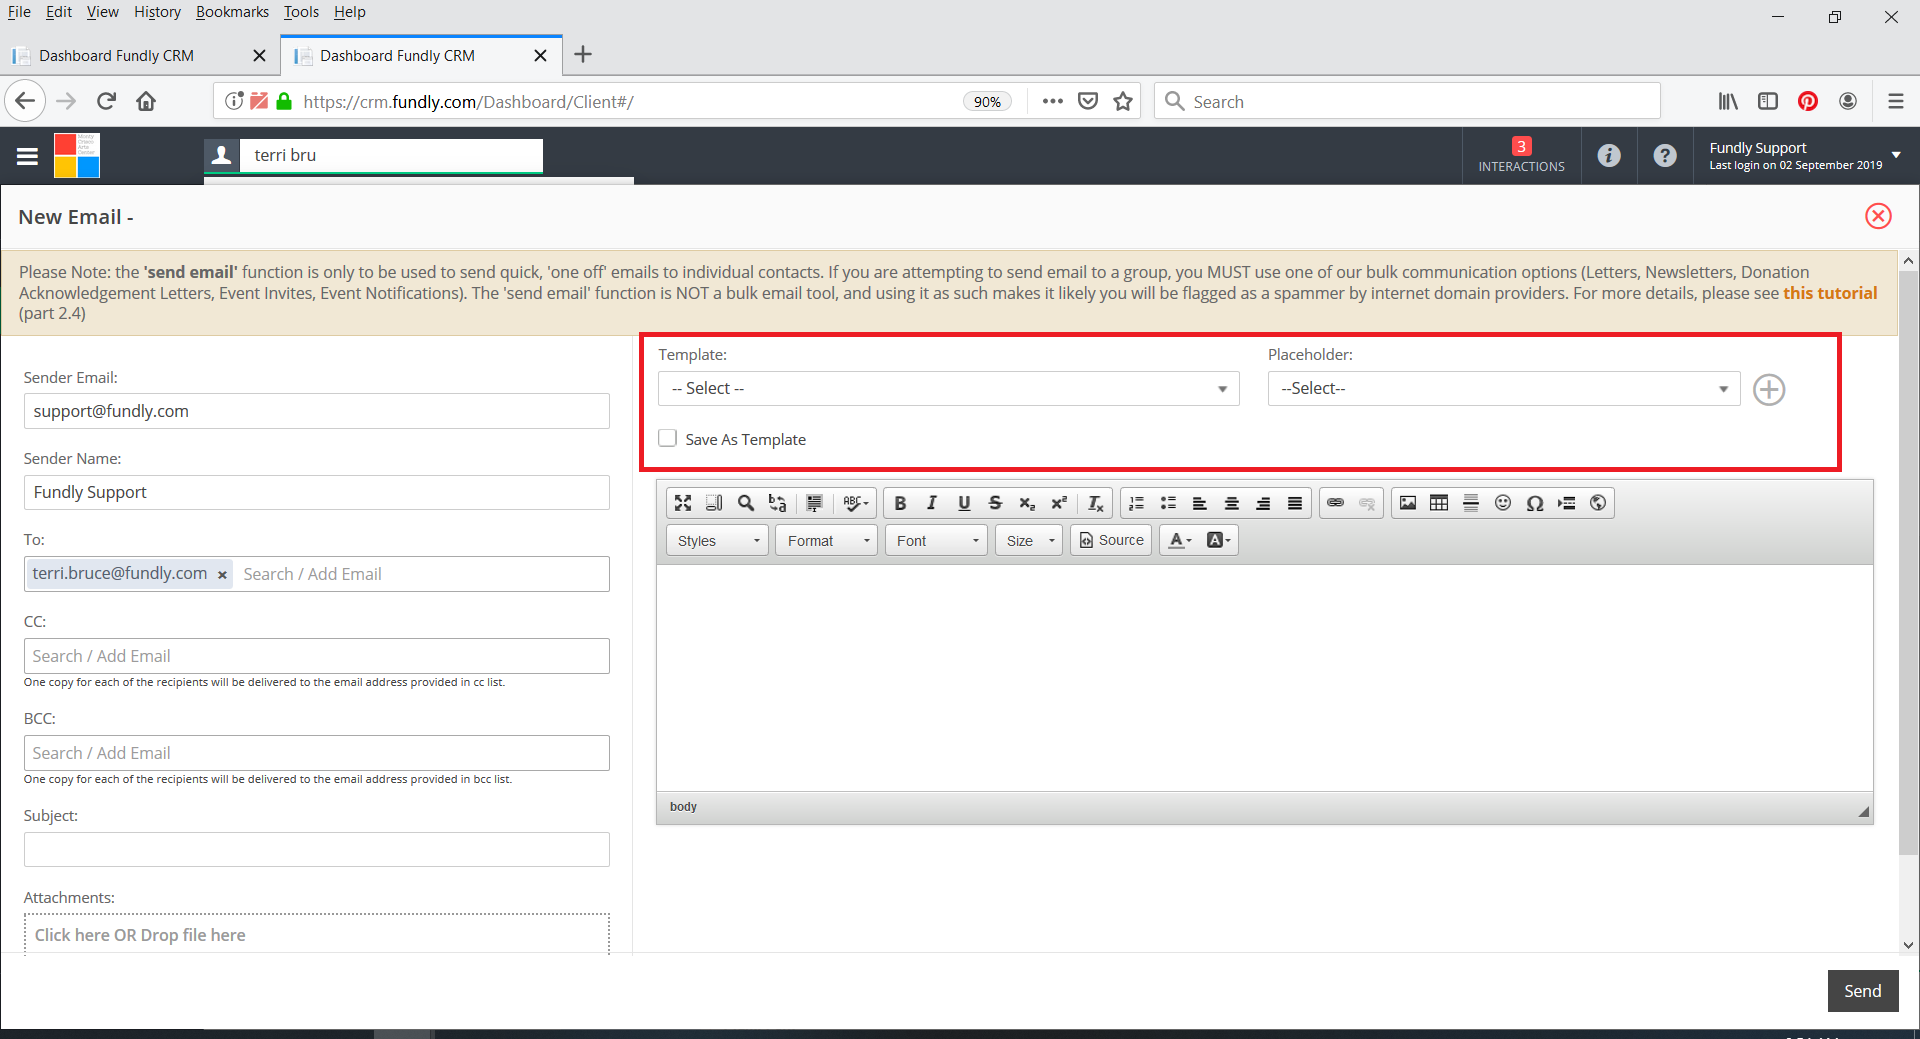Viewport: 1920px width, 1039px height.
Task: Open the 'this tutorial' link
Action: click(x=1829, y=293)
